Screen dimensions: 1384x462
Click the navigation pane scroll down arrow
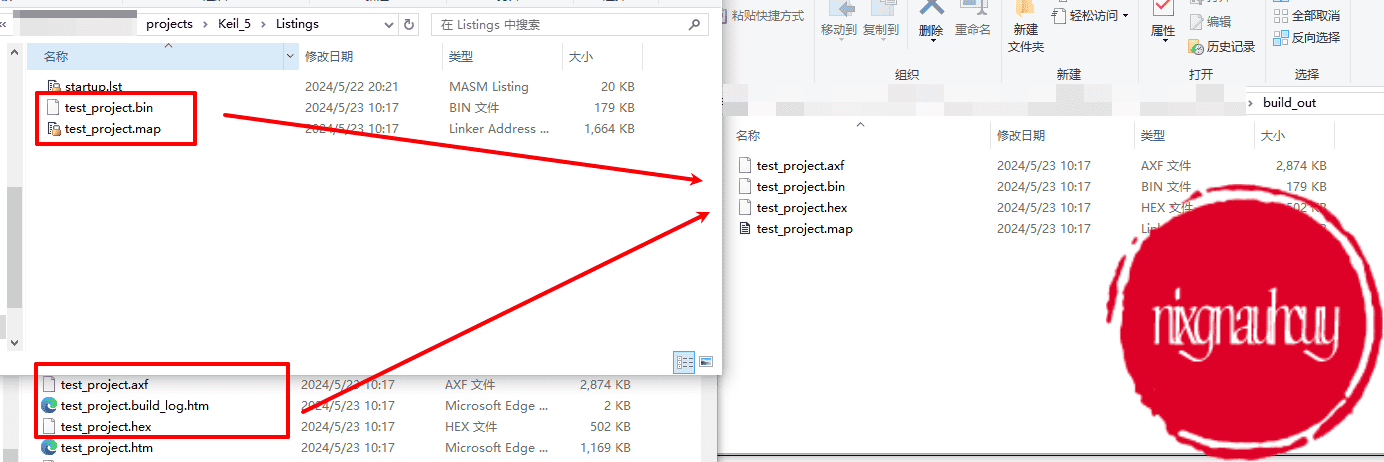click(14, 342)
